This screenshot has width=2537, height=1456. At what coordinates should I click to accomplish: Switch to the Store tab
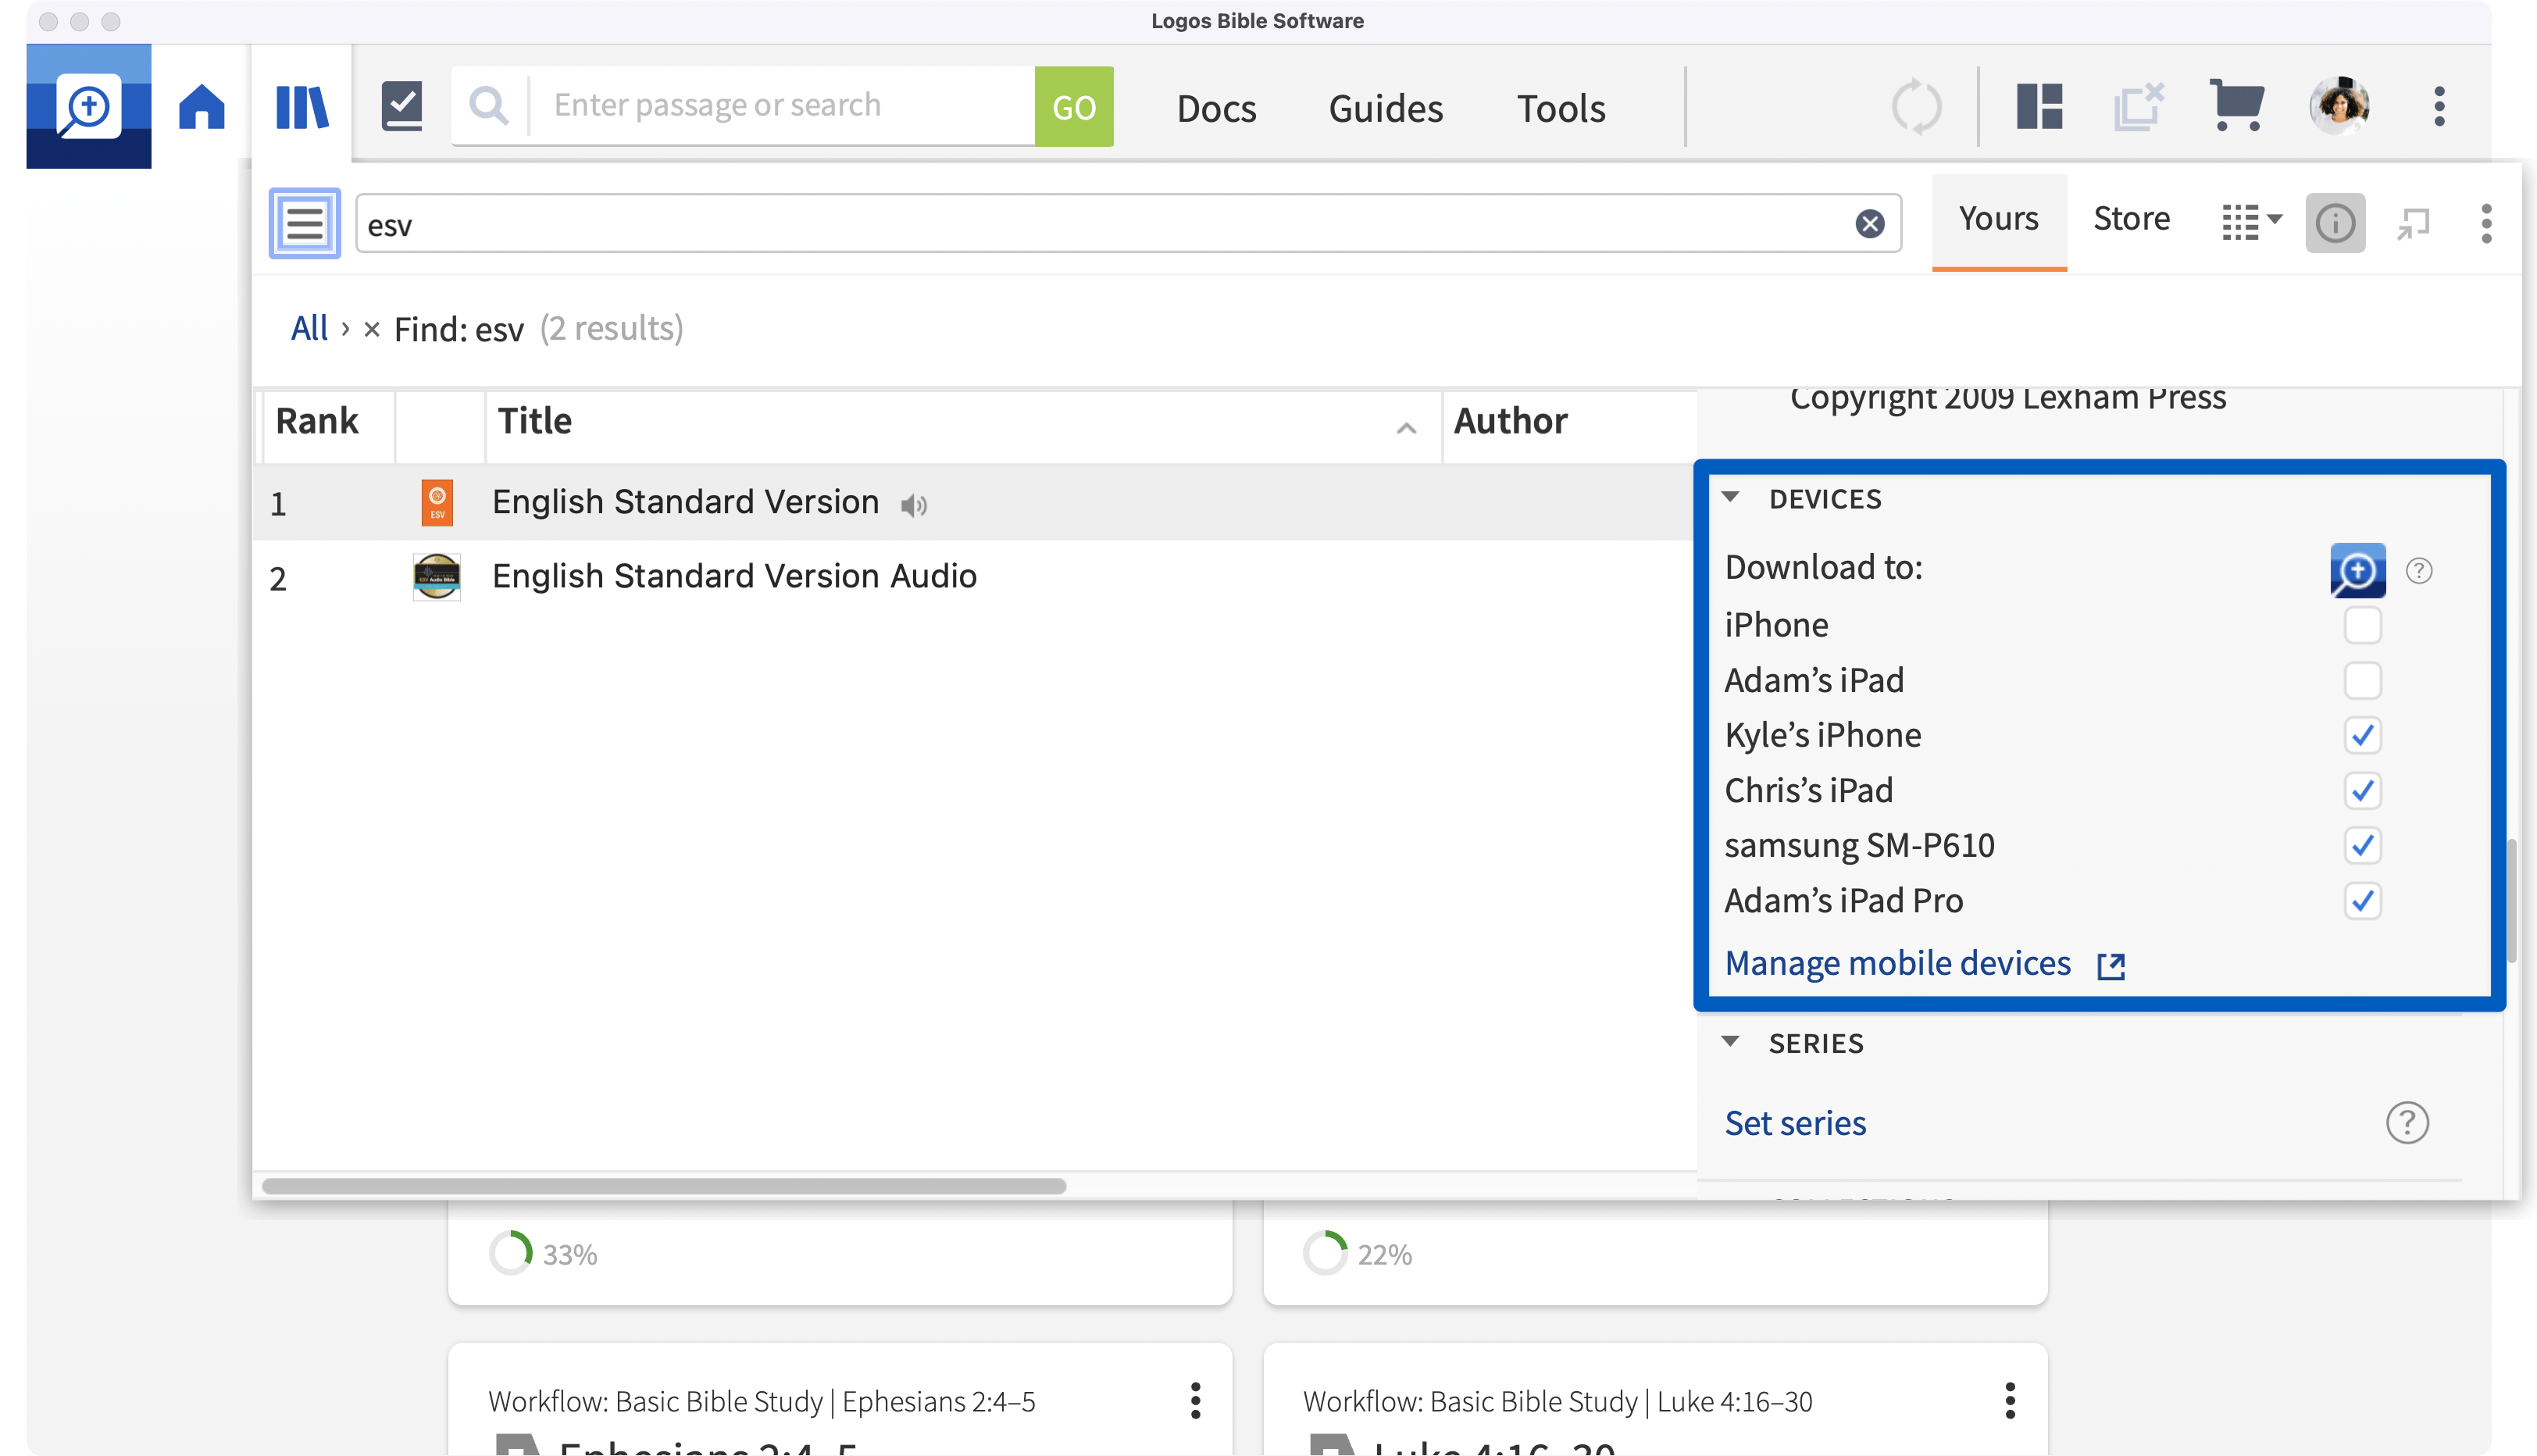(x=2131, y=219)
